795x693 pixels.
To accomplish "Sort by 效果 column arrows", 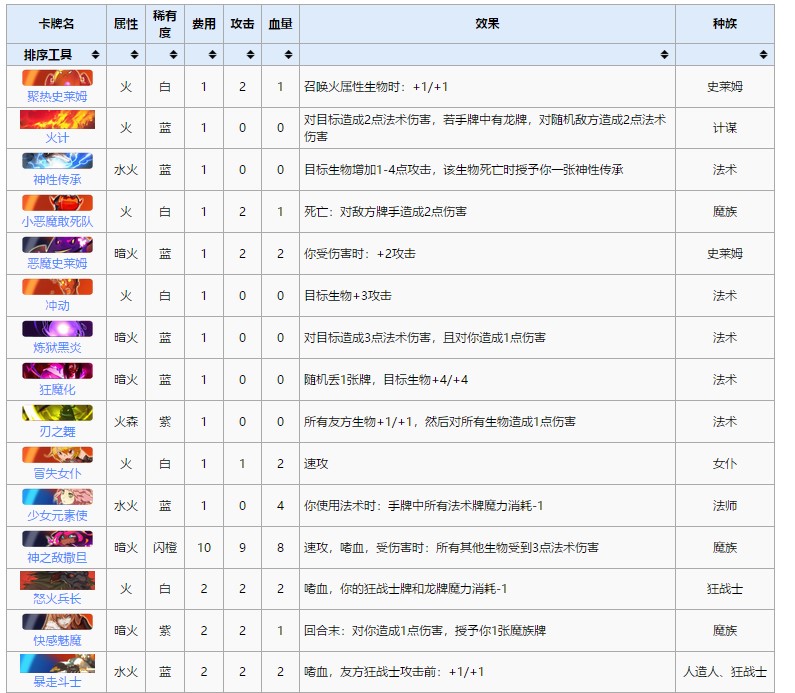I will [664, 54].
